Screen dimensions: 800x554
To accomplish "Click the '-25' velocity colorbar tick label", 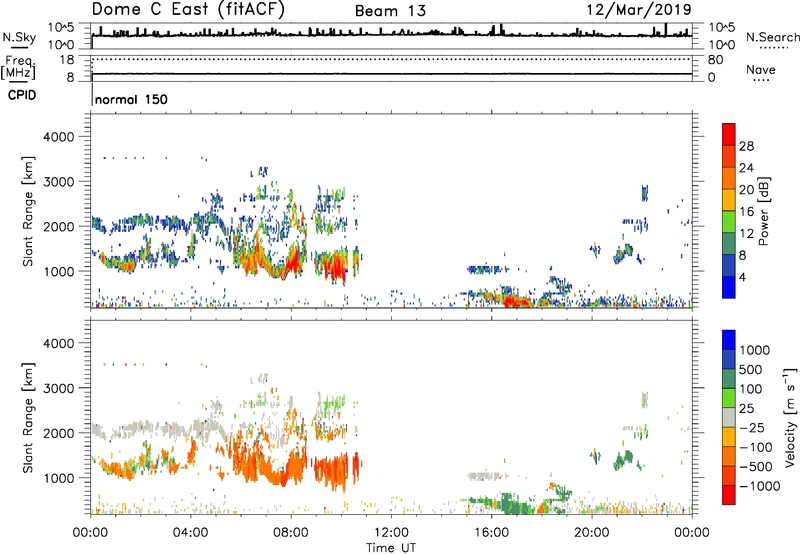I will [752, 427].
